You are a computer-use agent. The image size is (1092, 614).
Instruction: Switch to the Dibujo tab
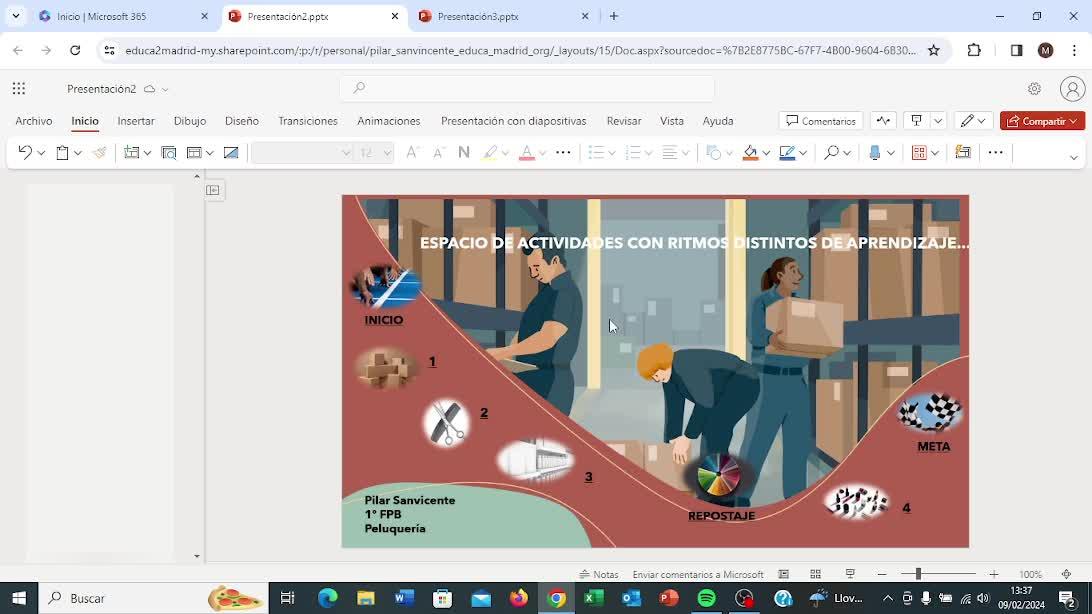click(x=189, y=121)
